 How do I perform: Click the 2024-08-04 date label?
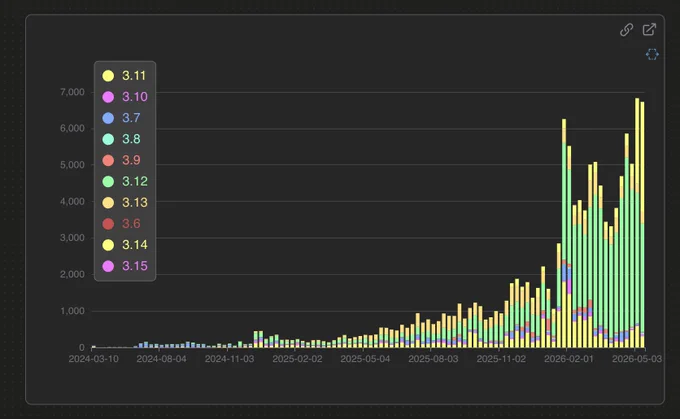(161, 359)
